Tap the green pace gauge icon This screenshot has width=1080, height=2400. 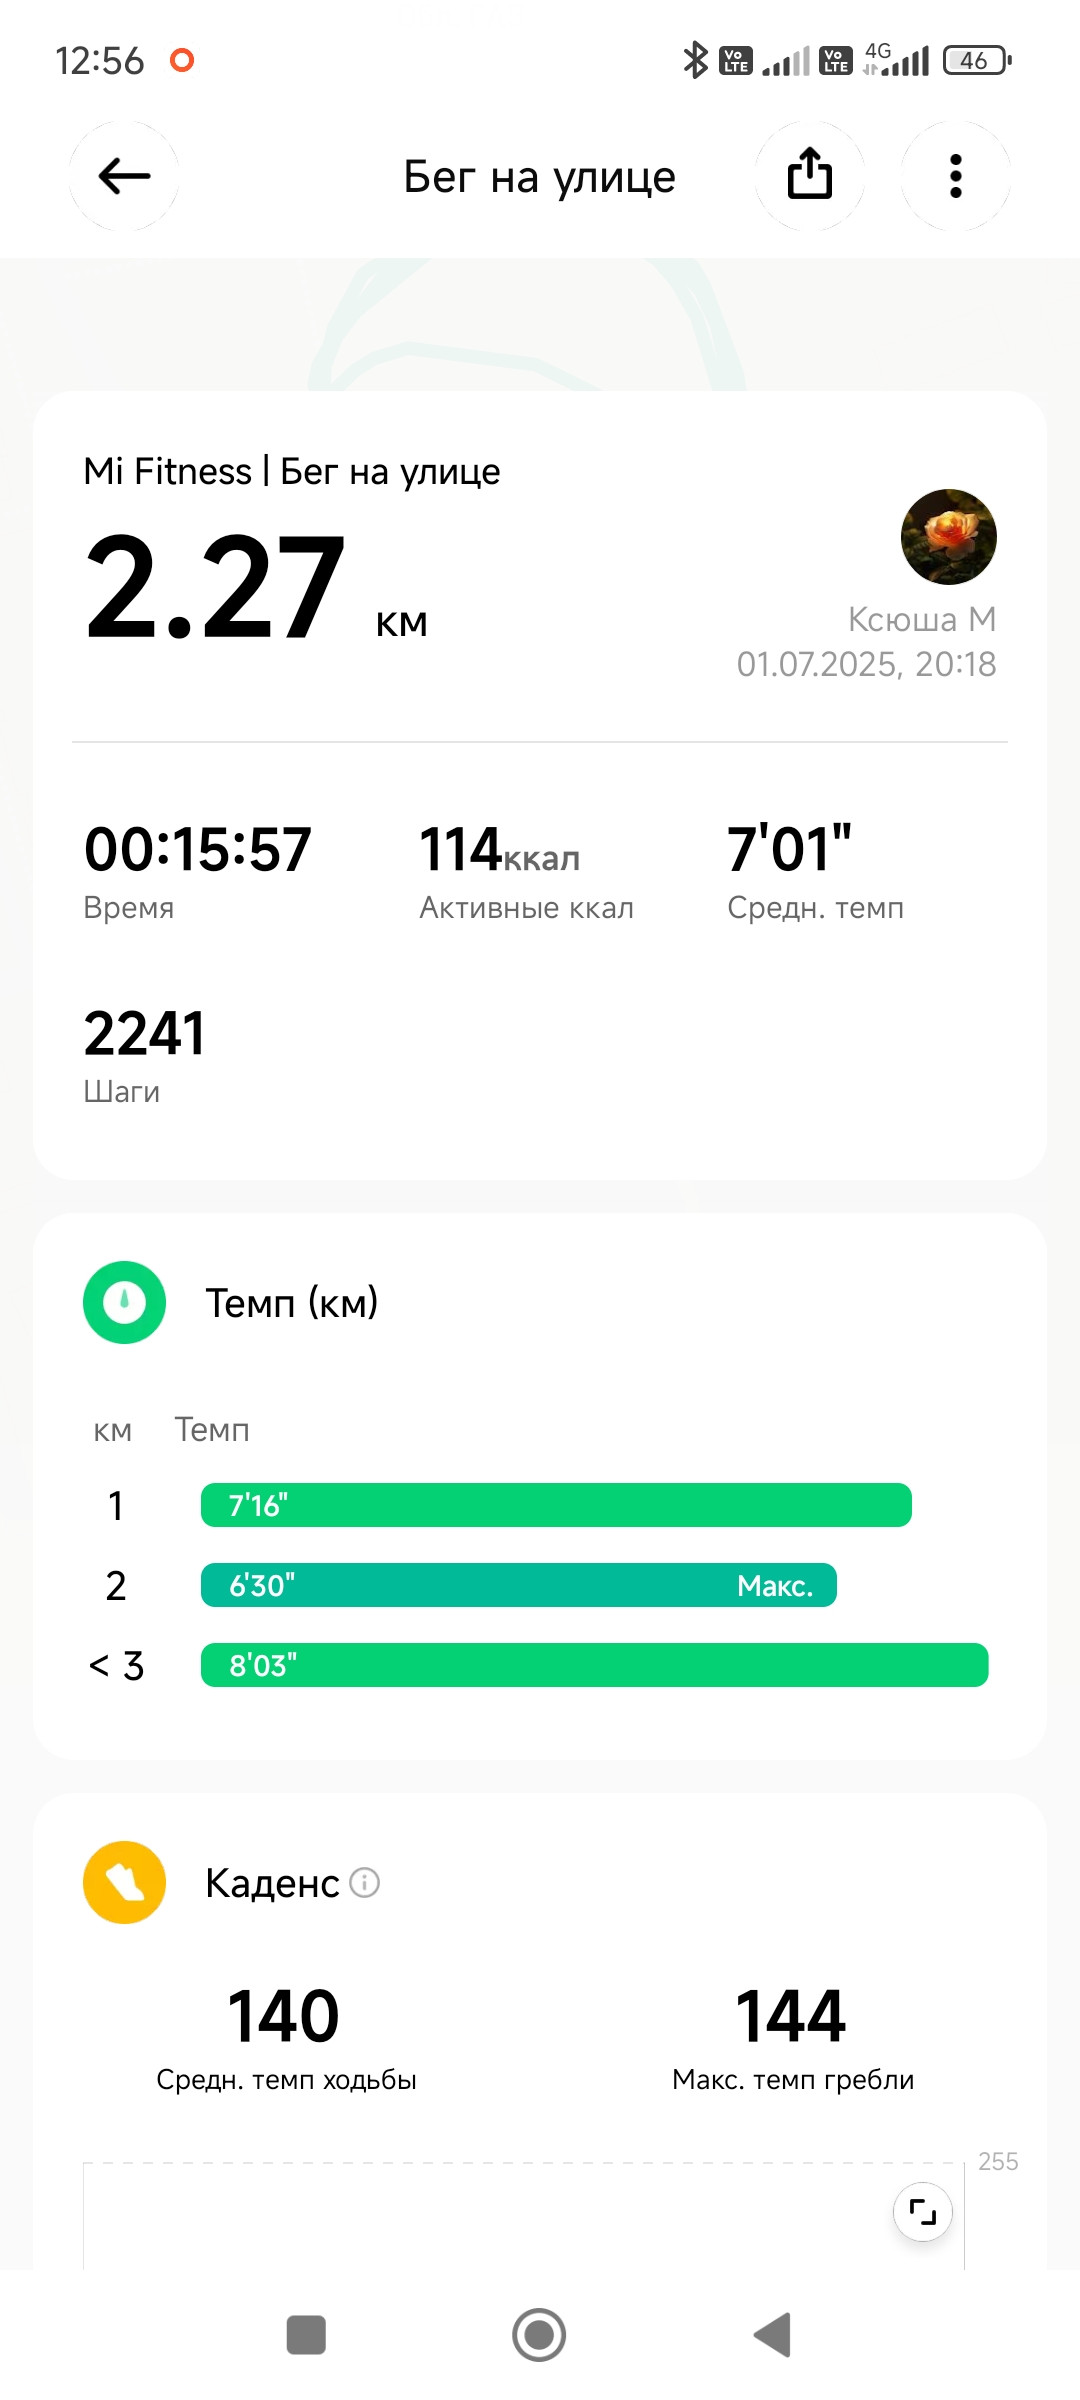[x=124, y=1302]
